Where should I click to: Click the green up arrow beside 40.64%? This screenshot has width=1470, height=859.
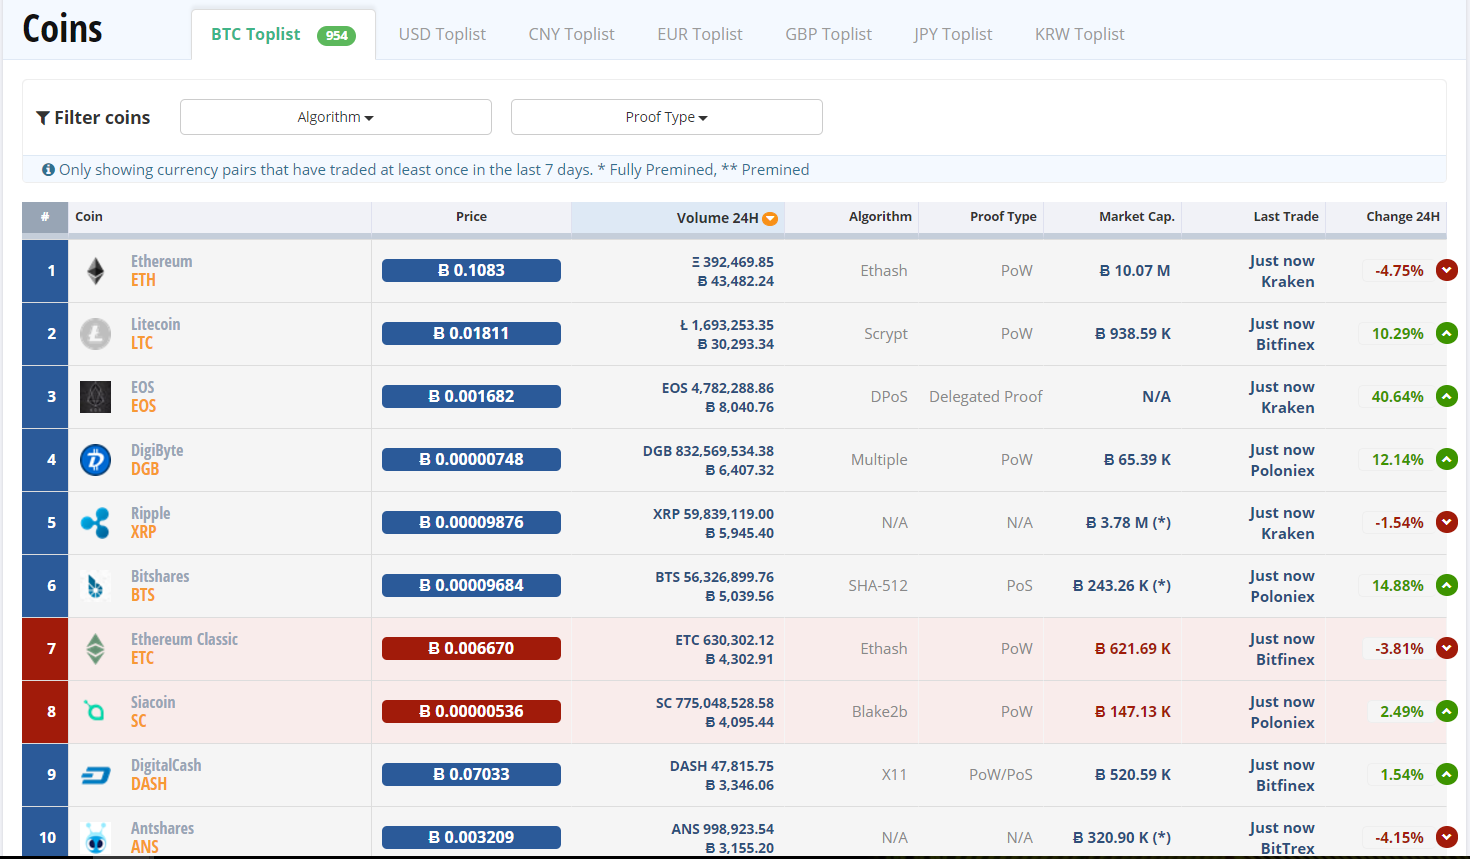(1447, 396)
